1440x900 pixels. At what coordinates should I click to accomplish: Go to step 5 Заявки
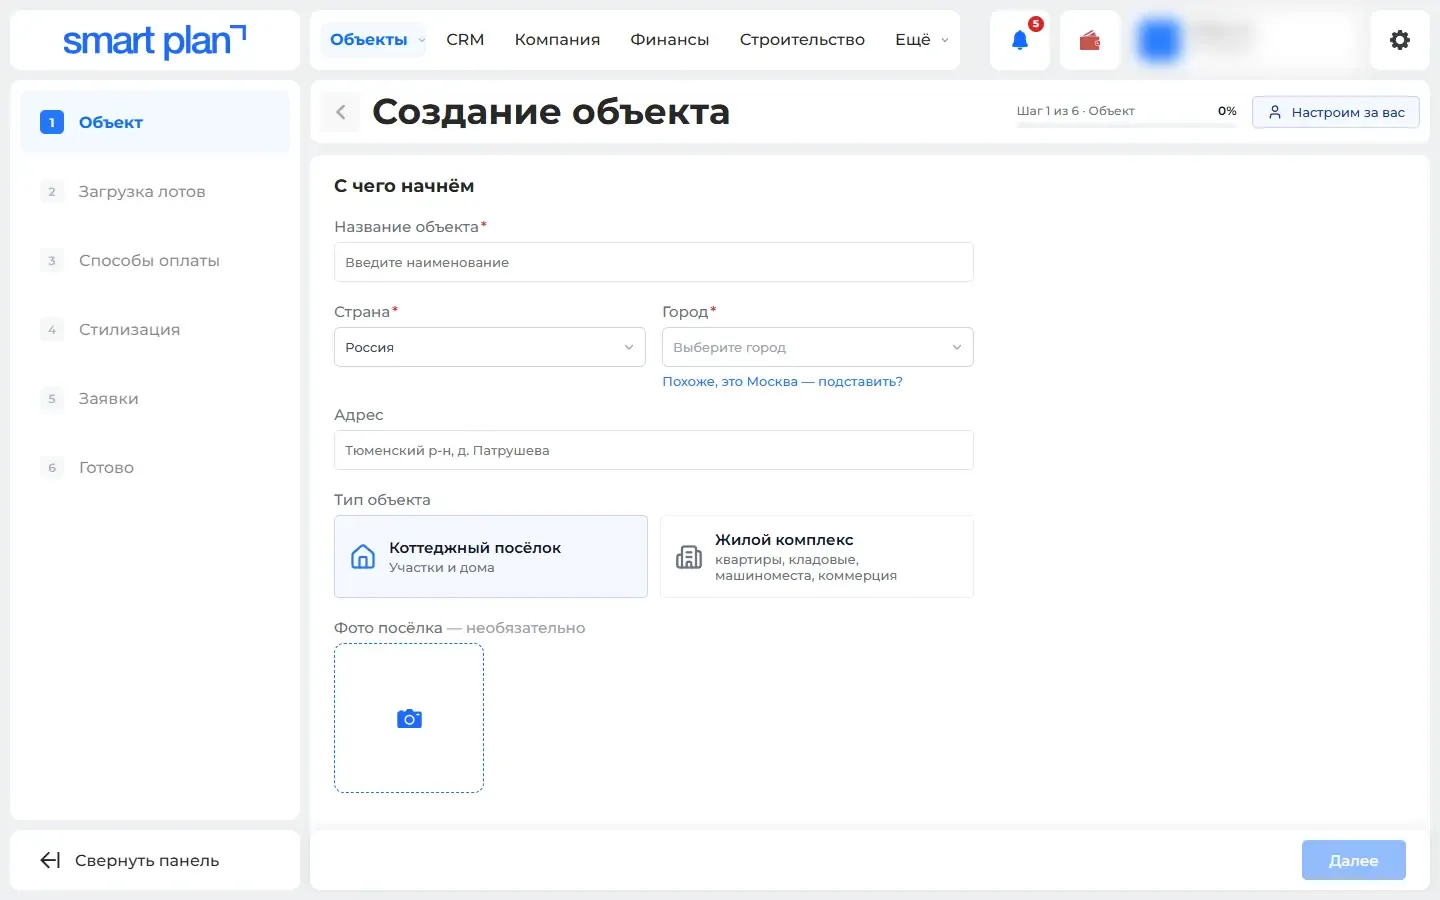point(155,398)
